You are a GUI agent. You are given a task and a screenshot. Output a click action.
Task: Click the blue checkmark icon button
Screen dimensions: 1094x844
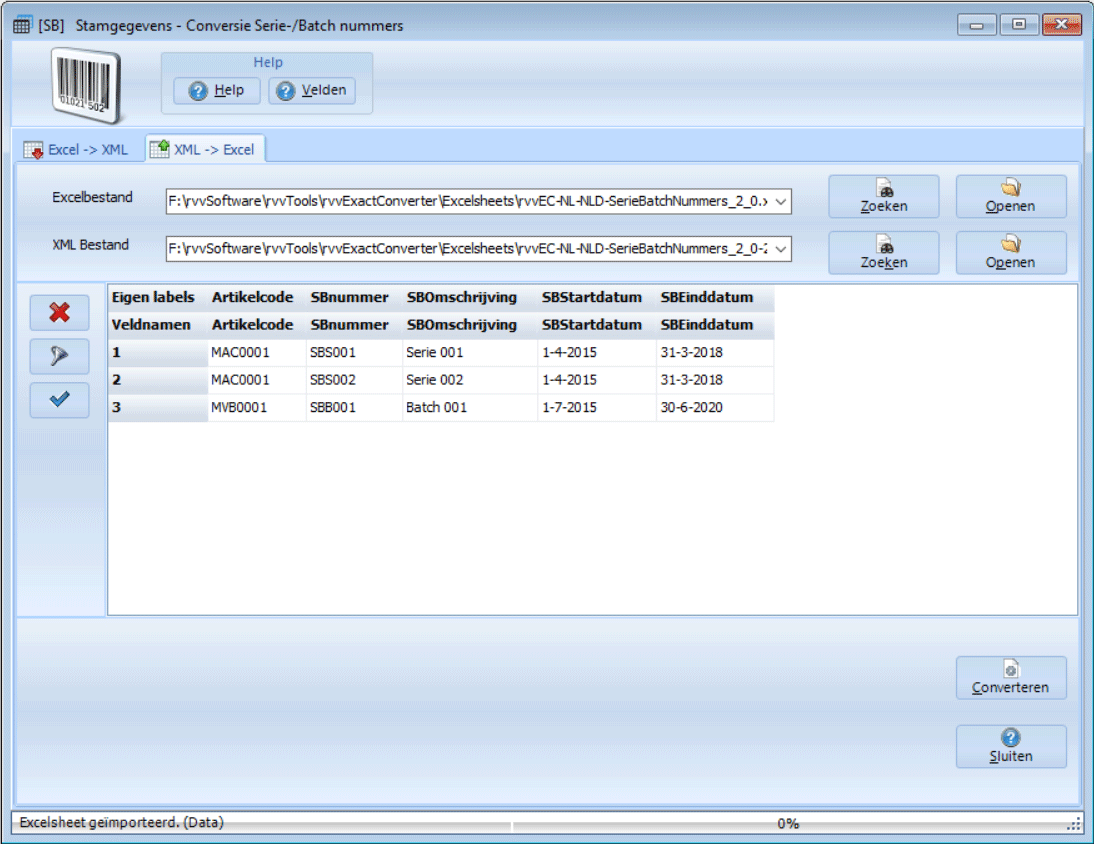(59, 400)
